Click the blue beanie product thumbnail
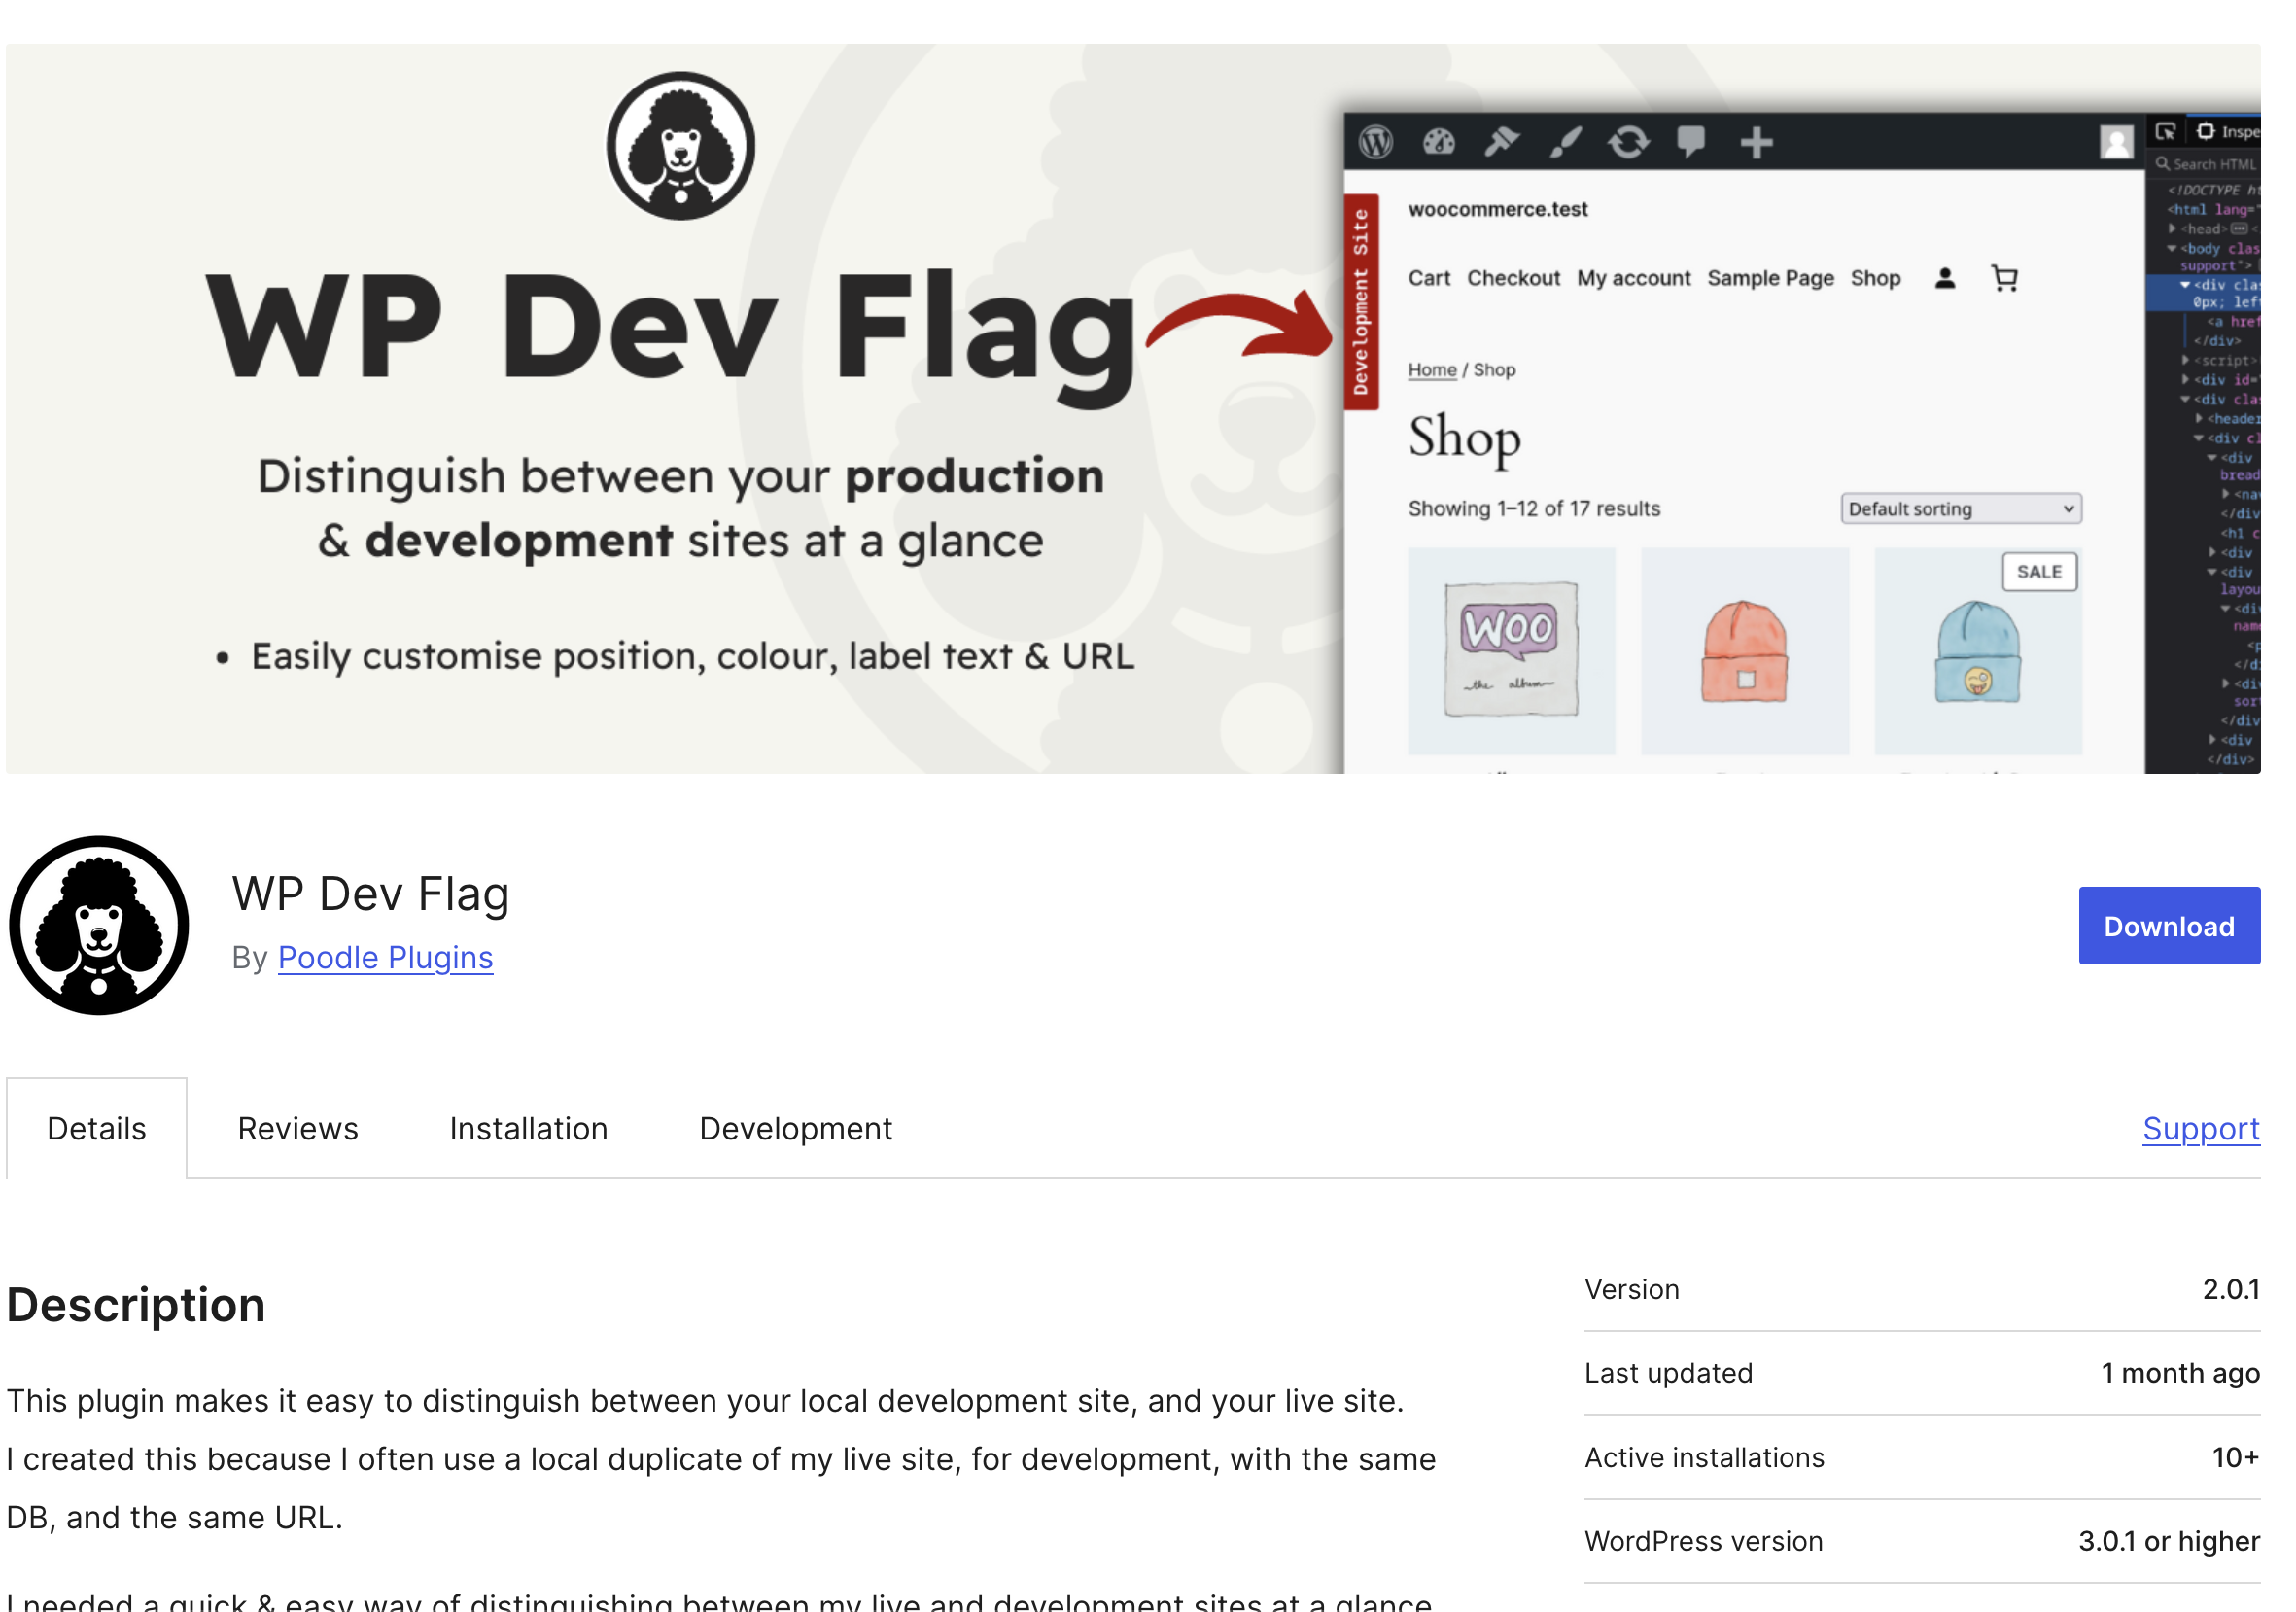The image size is (2296, 1612). coord(1978,651)
